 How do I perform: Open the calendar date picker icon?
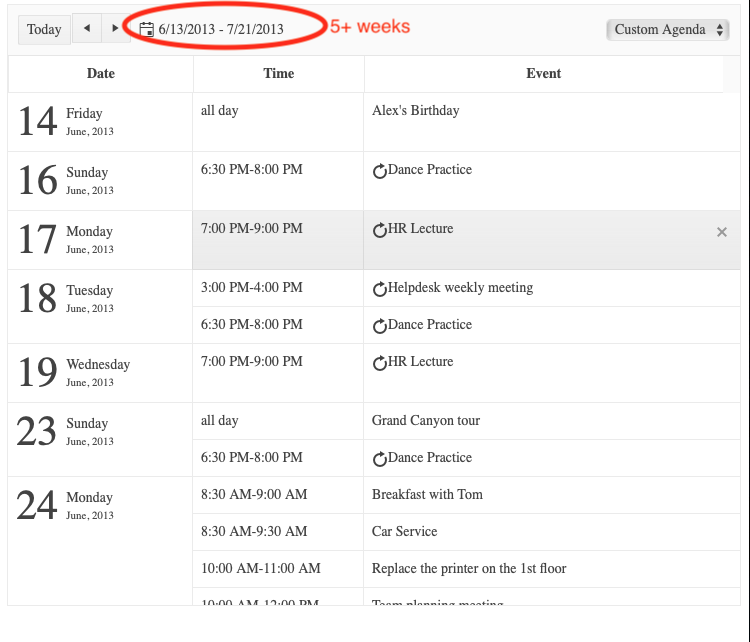pos(146,29)
